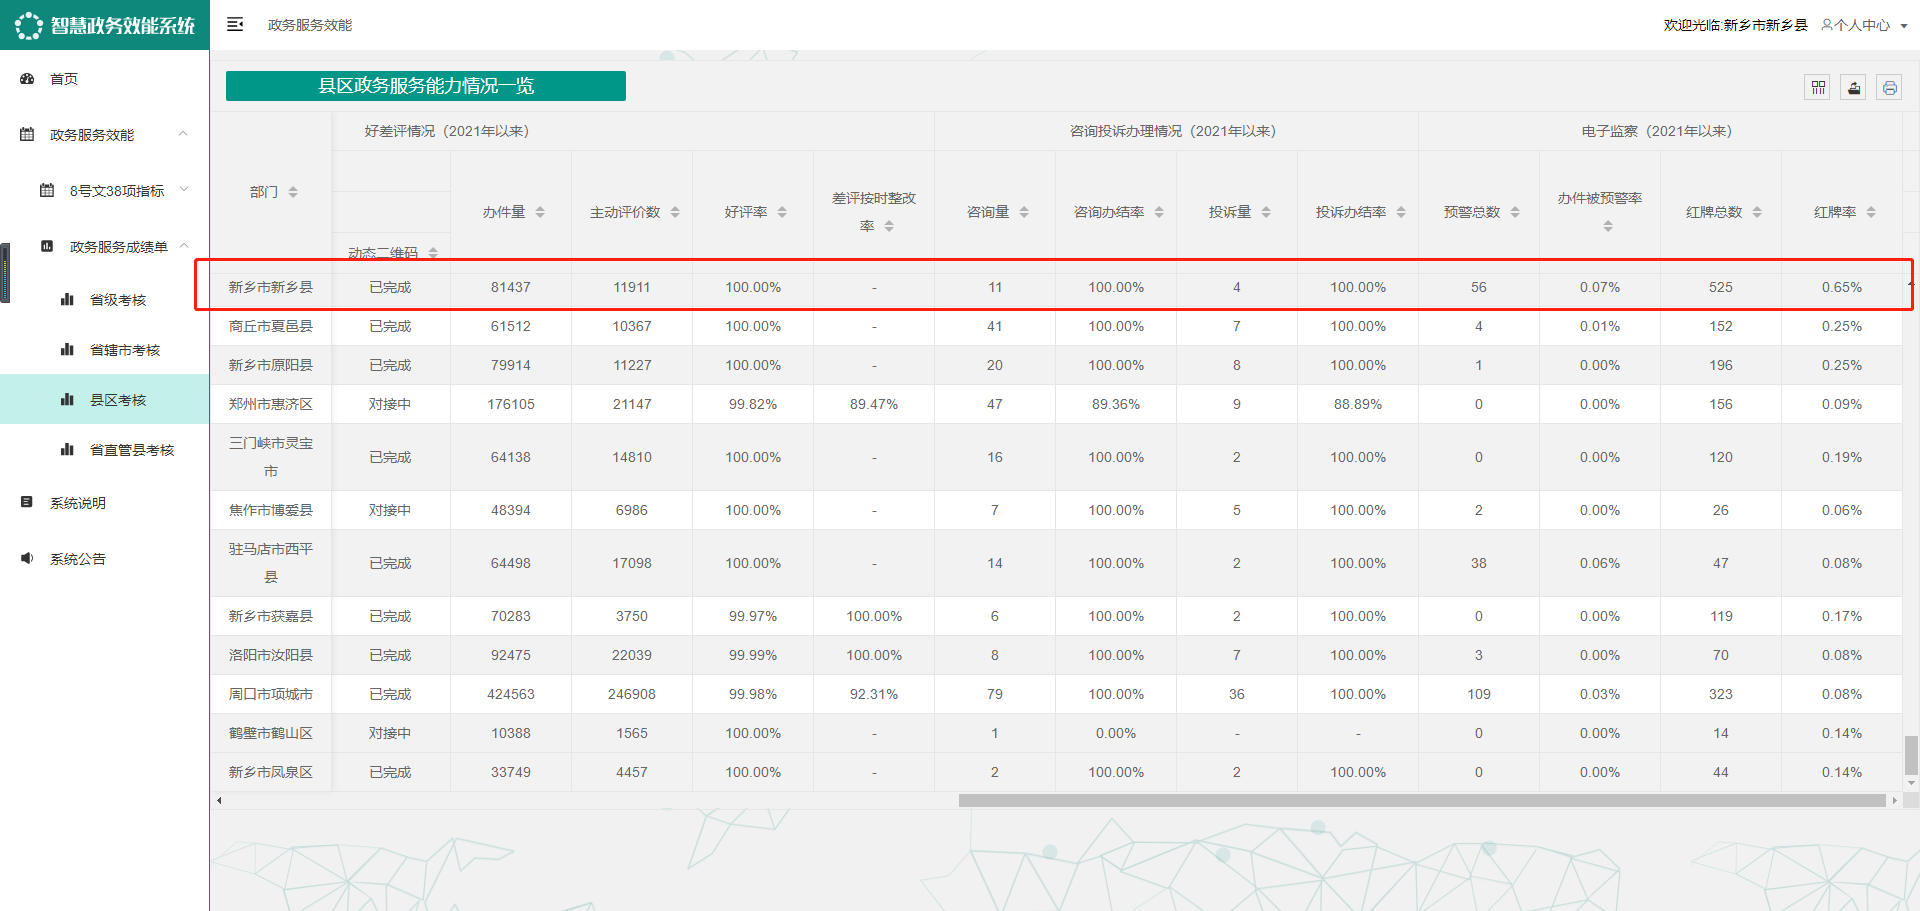The height and width of the screenshot is (911, 1920).
Task: Click the 鹤壁市鹤山区 department cell
Action: pyautogui.click(x=271, y=733)
